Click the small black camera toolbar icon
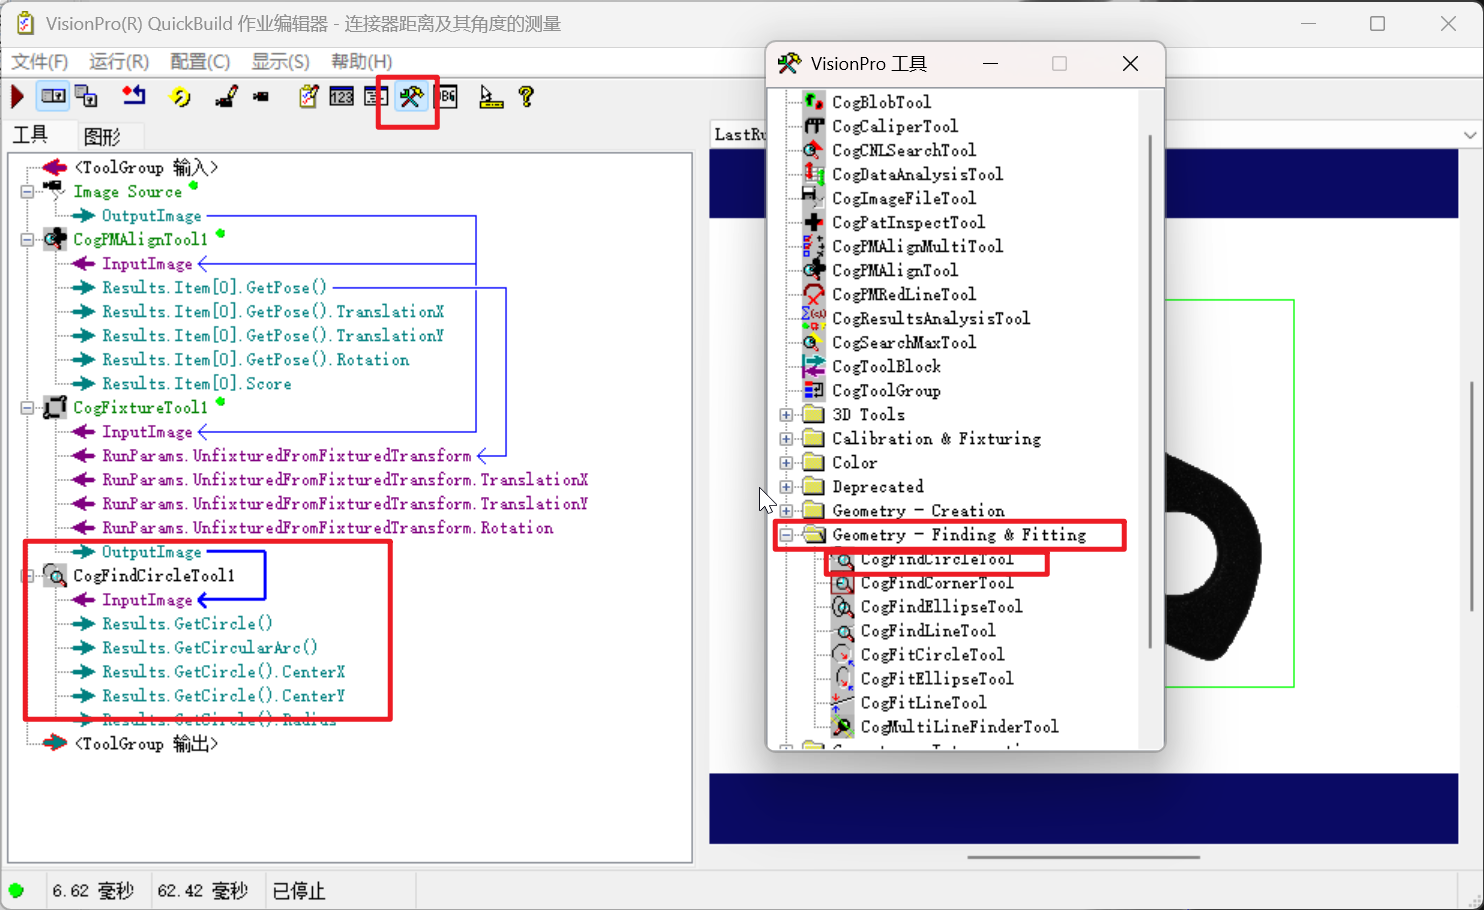Image resolution: width=1484 pixels, height=910 pixels. point(261,97)
